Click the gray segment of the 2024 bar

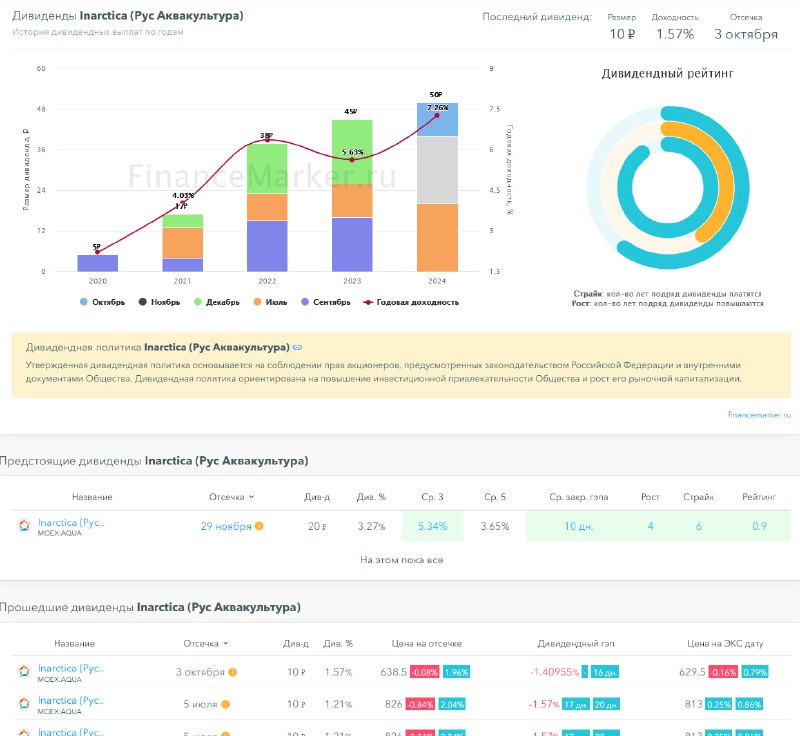coord(437,170)
